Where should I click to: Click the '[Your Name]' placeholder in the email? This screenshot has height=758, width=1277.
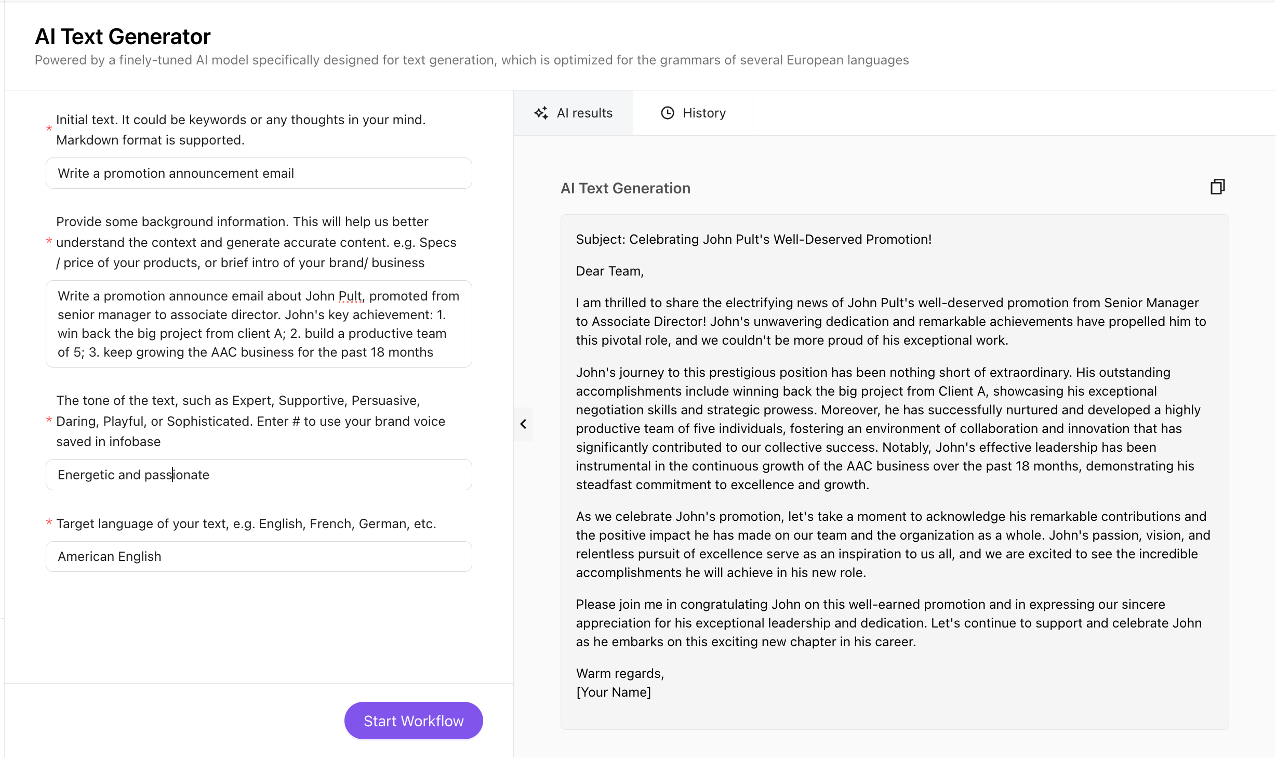tap(613, 691)
